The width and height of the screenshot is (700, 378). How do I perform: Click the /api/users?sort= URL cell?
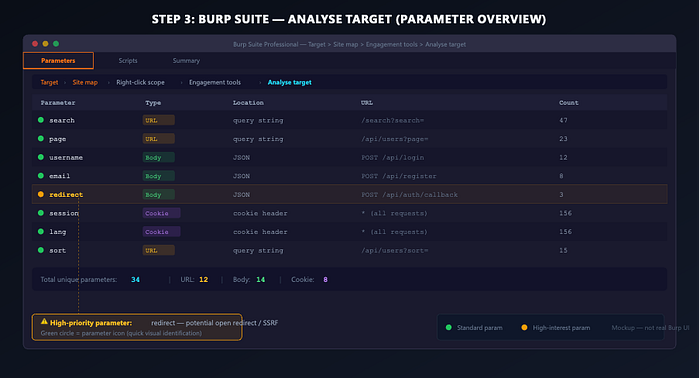(x=395, y=250)
